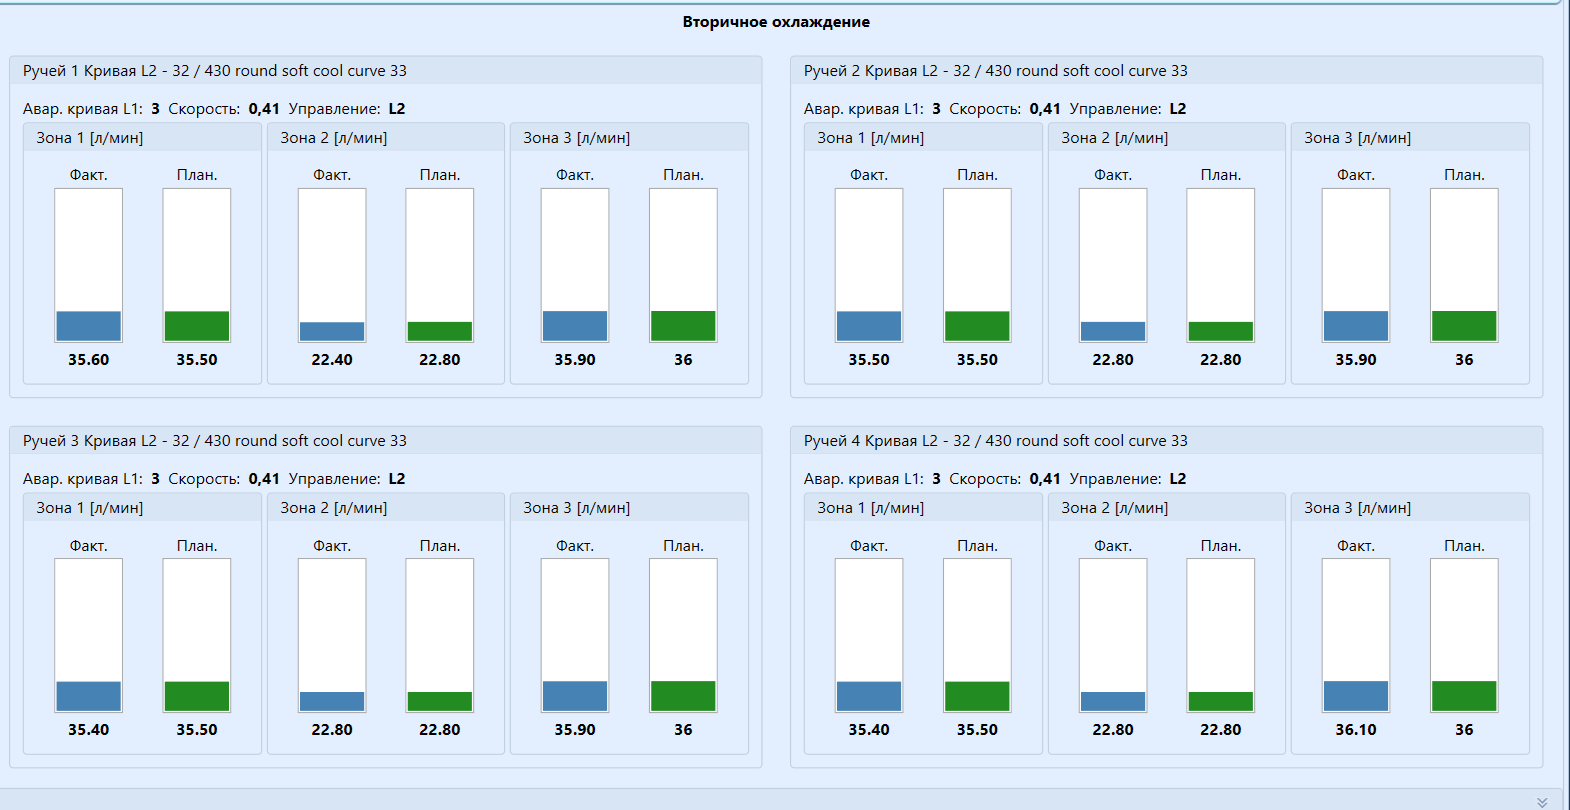Viewport: 1570px width, 810px height.
Task: Click Зона 1 header in Ручей 4
Action: tap(870, 508)
